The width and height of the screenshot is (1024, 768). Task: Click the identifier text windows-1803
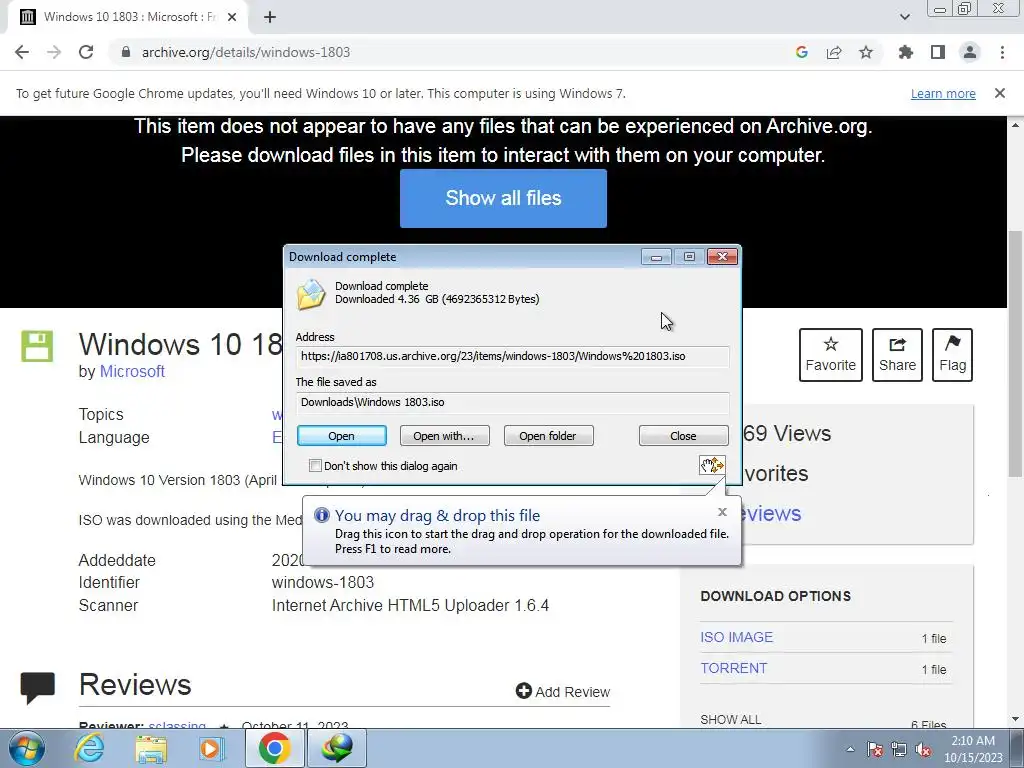tap(323, 582)
